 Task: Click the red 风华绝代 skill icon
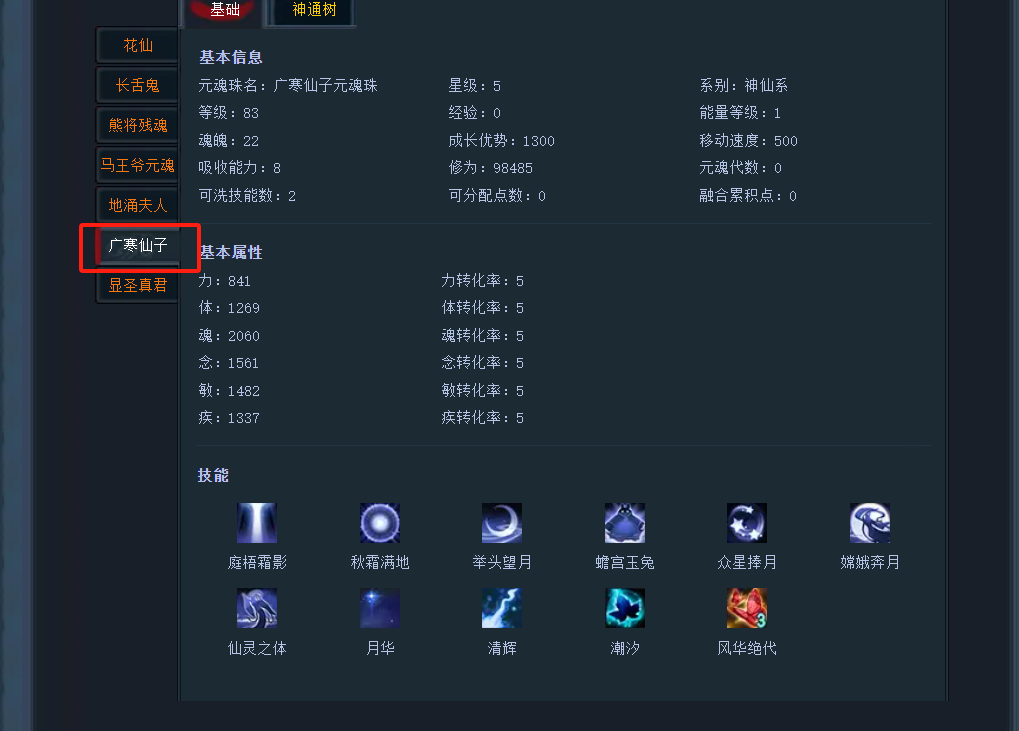click(747, 608)
